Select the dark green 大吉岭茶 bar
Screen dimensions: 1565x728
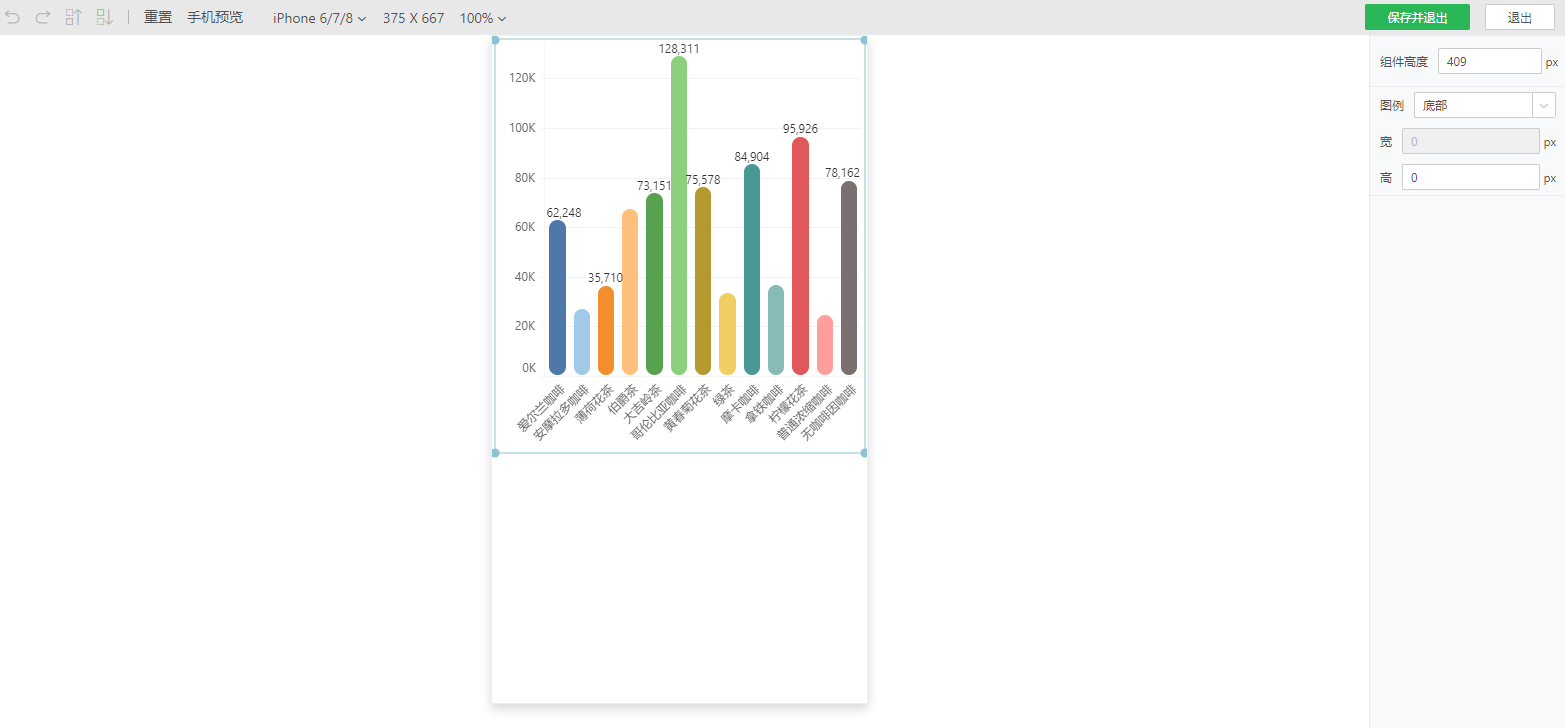click(655, 284)
